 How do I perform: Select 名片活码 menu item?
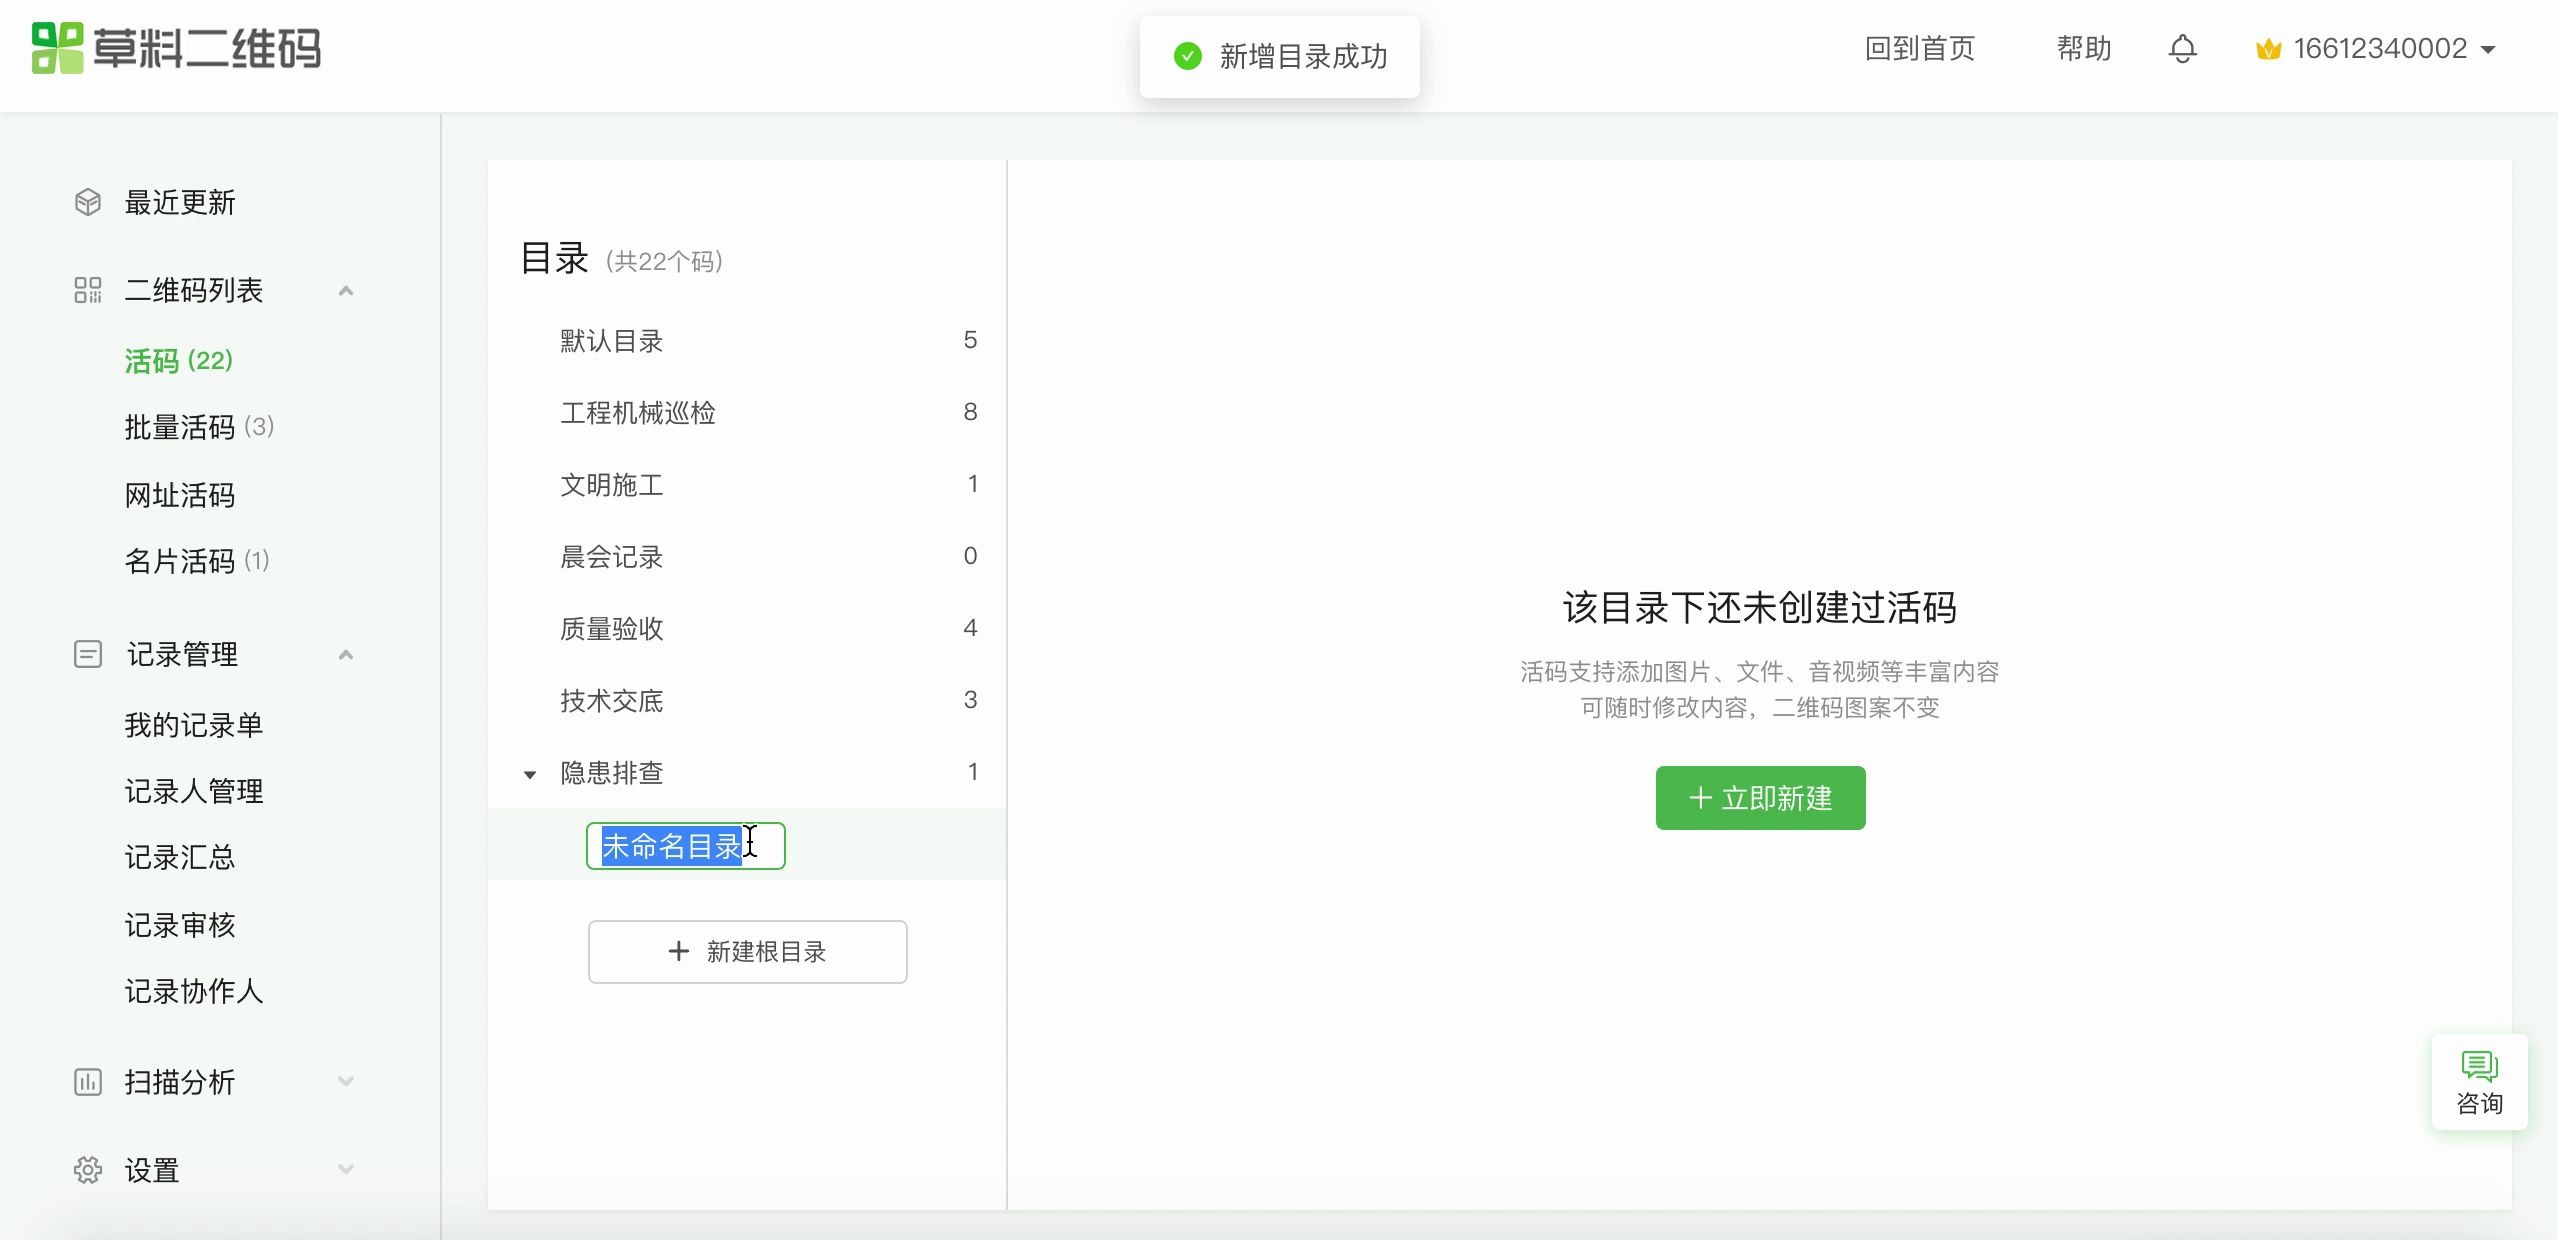click(x=197, y=561)
